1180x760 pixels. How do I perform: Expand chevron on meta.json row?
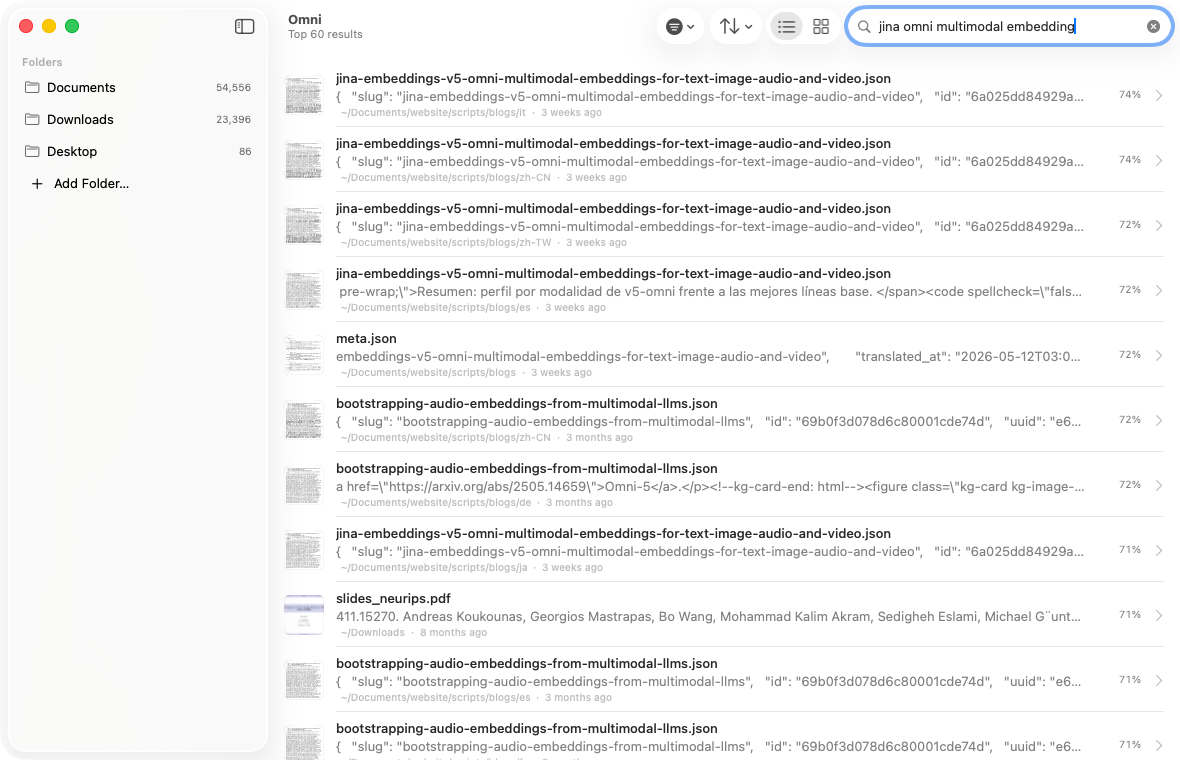(x=1159, y=355)
